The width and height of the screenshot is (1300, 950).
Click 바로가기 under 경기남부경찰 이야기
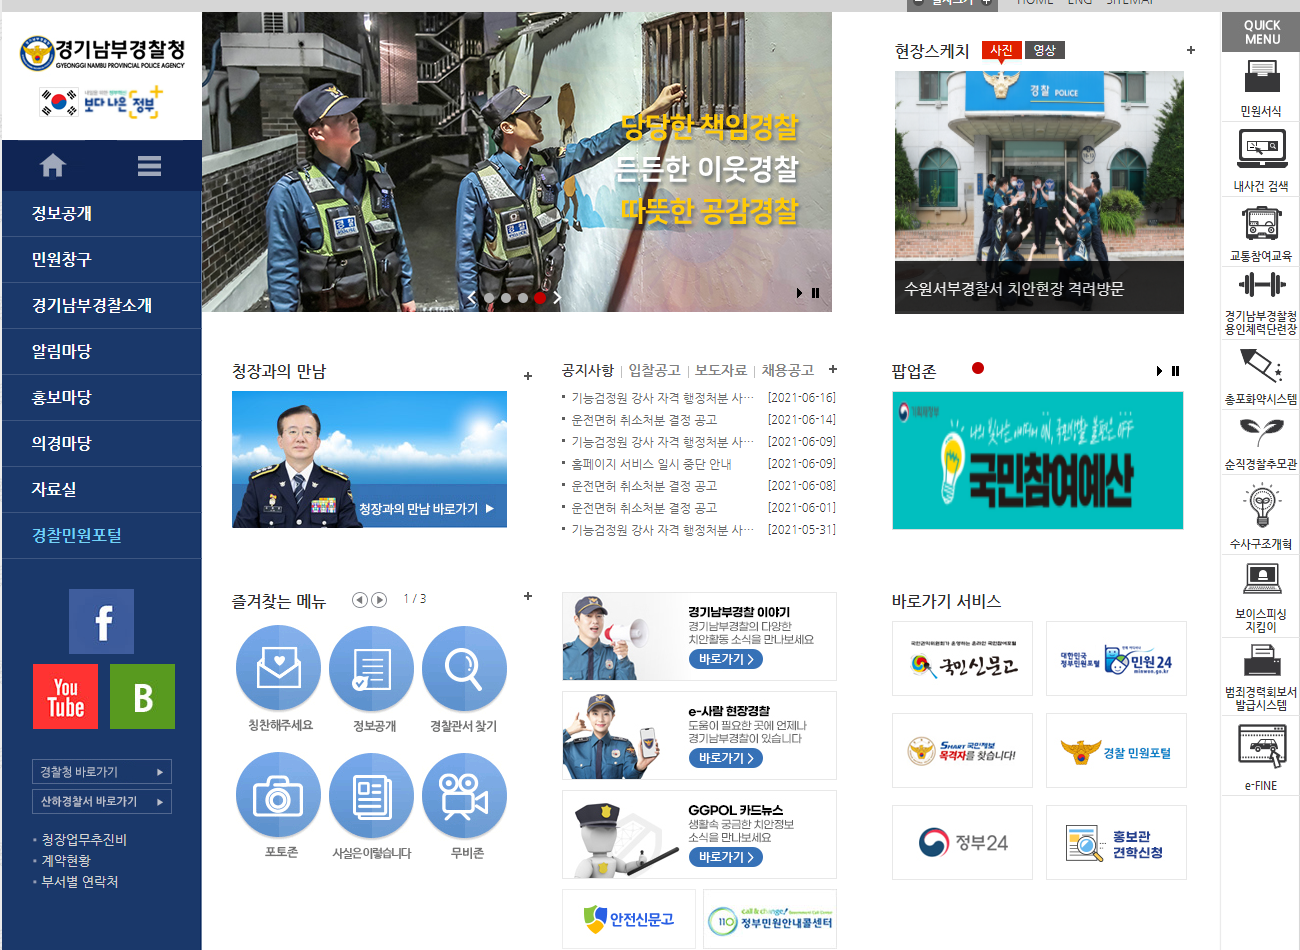coord(726,659)
